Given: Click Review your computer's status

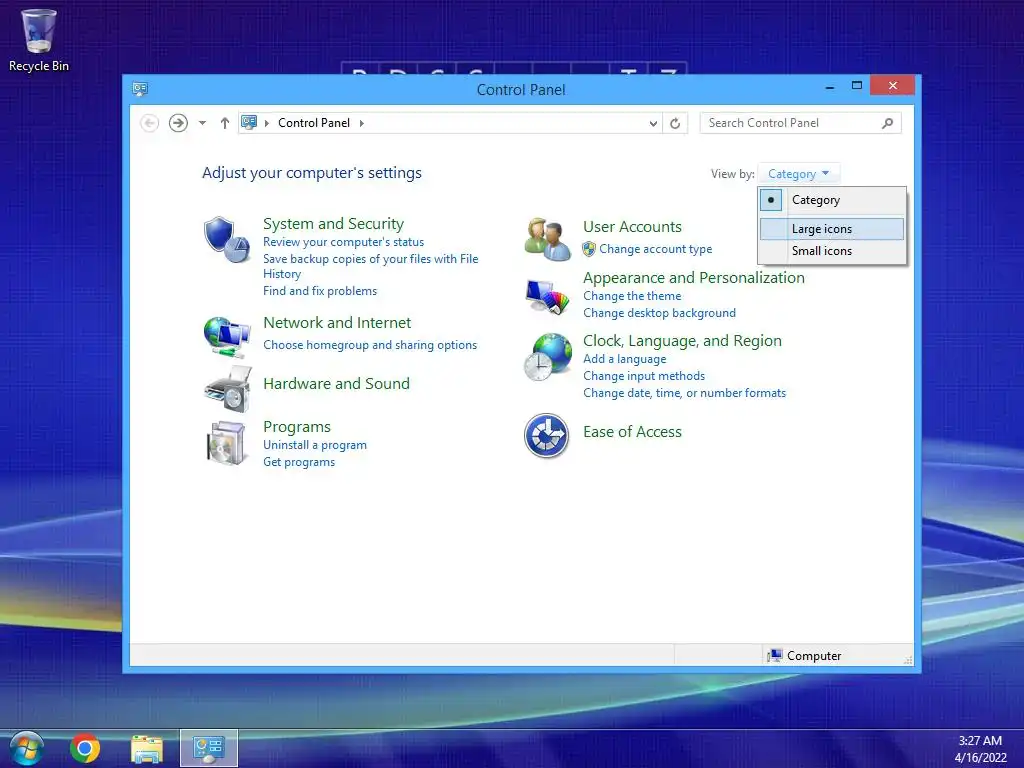Looking at the screenshot, I should [x=344, y=242].
